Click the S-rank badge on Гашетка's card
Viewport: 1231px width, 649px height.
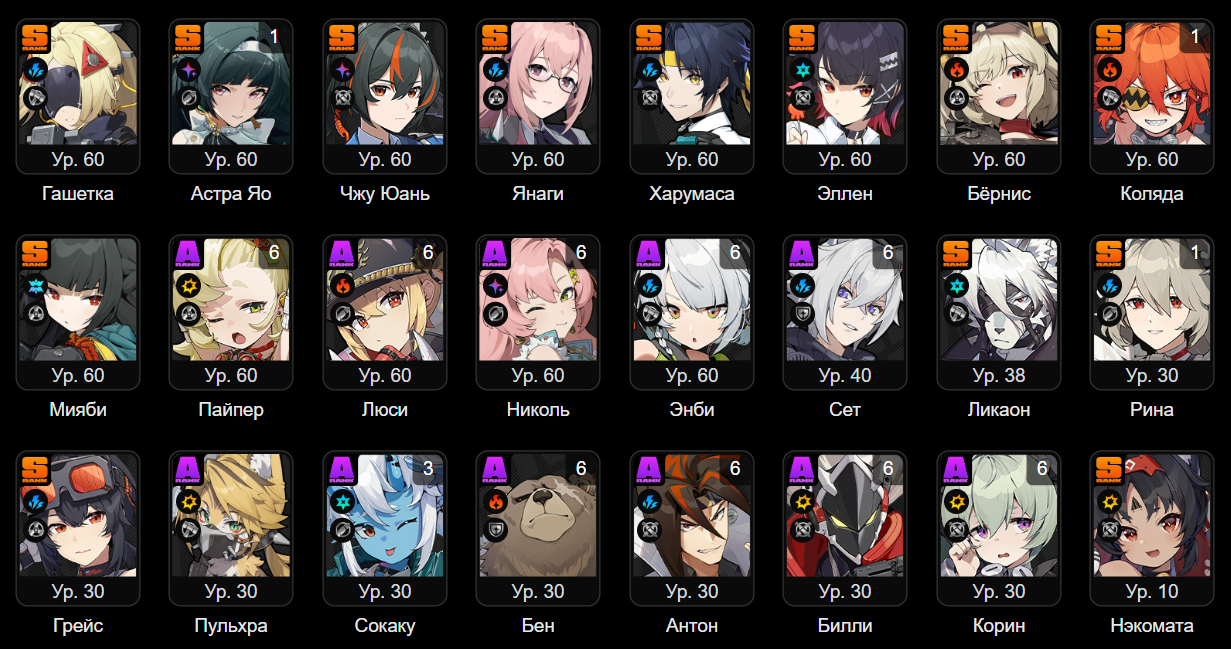34,37
